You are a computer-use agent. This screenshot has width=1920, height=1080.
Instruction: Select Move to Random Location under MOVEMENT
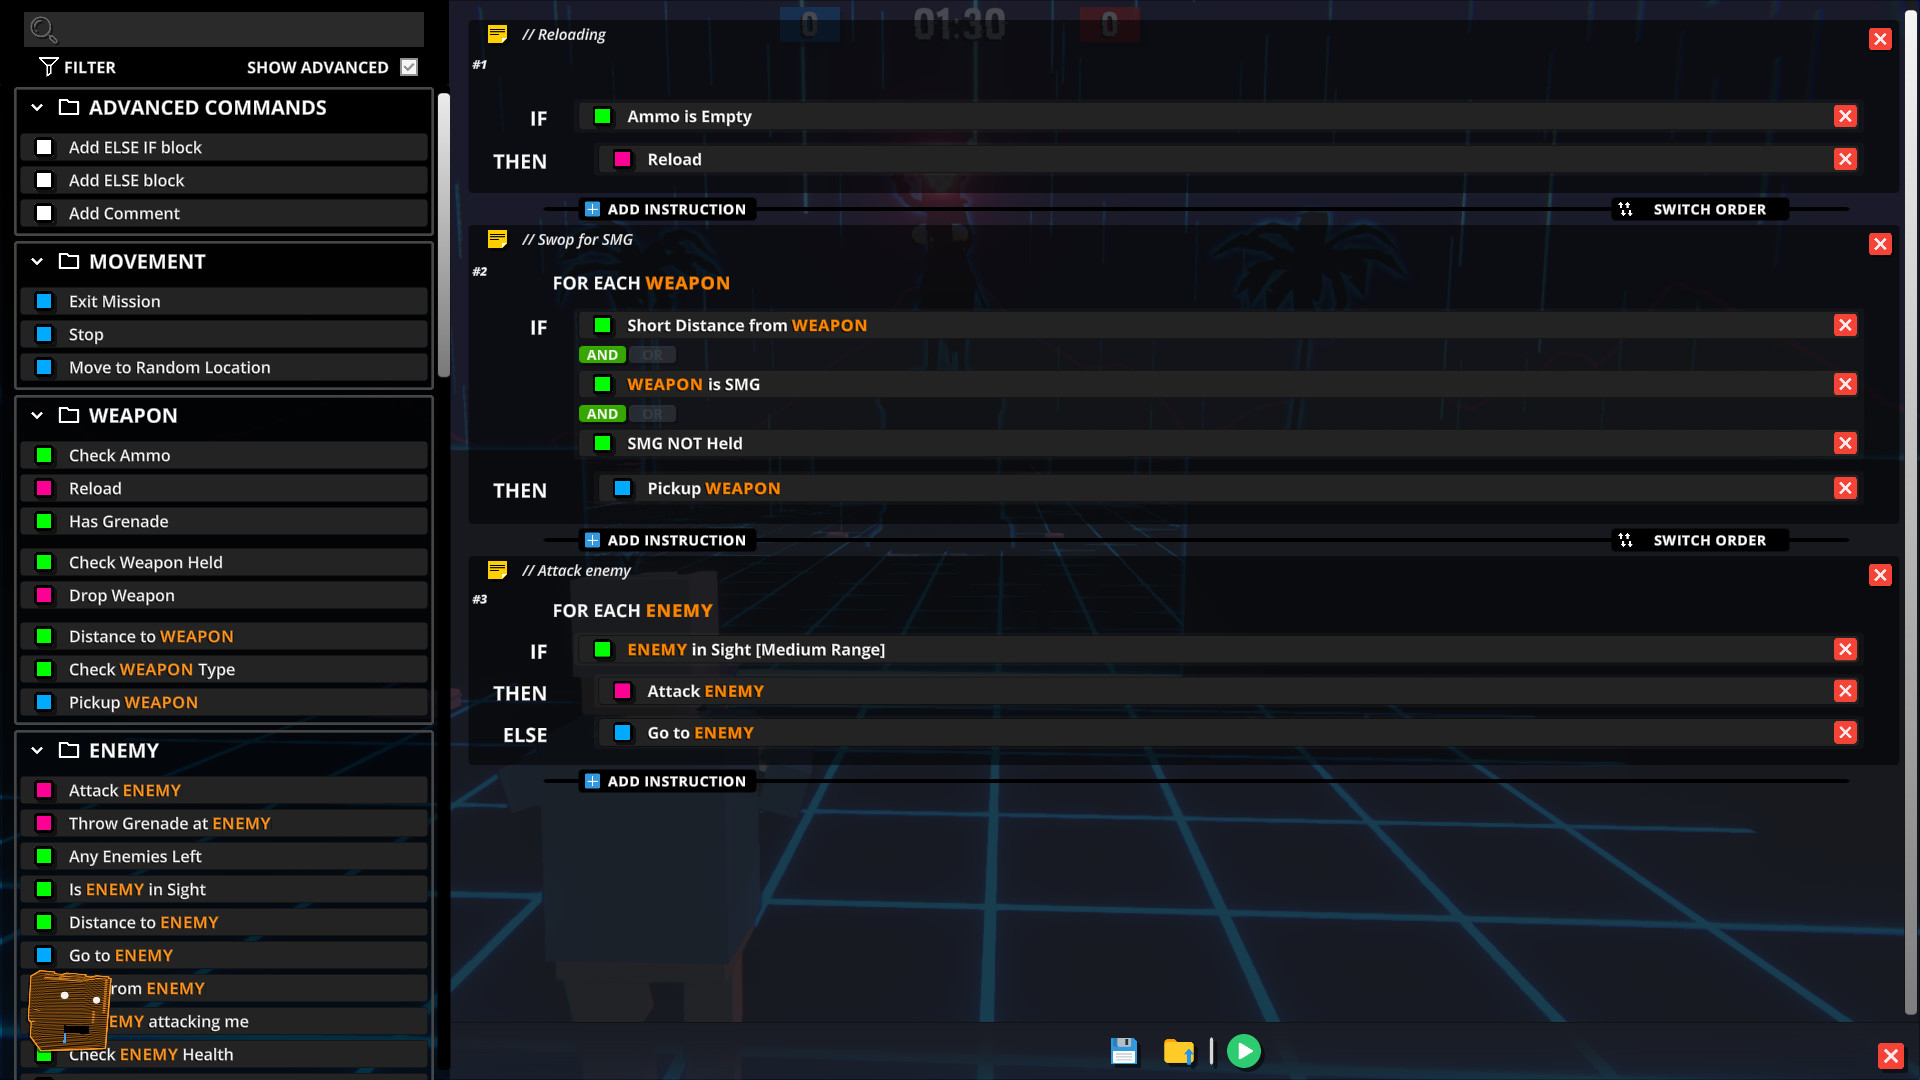(x=169, y=367)
